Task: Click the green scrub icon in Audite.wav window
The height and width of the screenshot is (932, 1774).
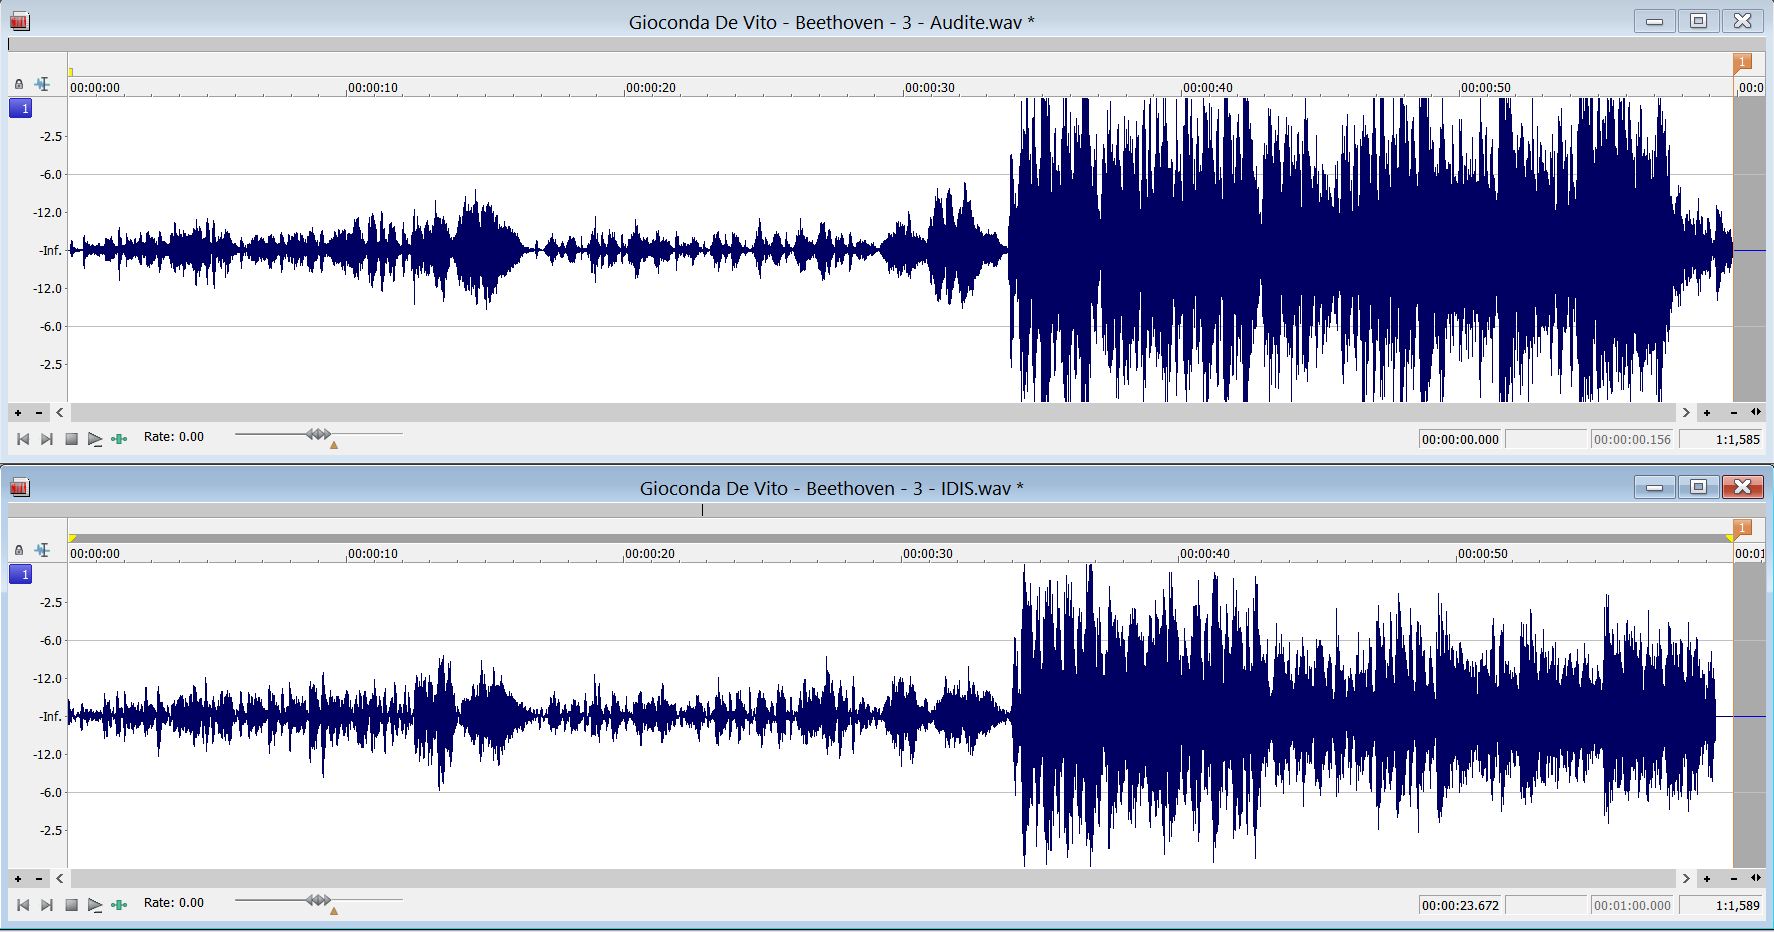Action: pos(119,439)
